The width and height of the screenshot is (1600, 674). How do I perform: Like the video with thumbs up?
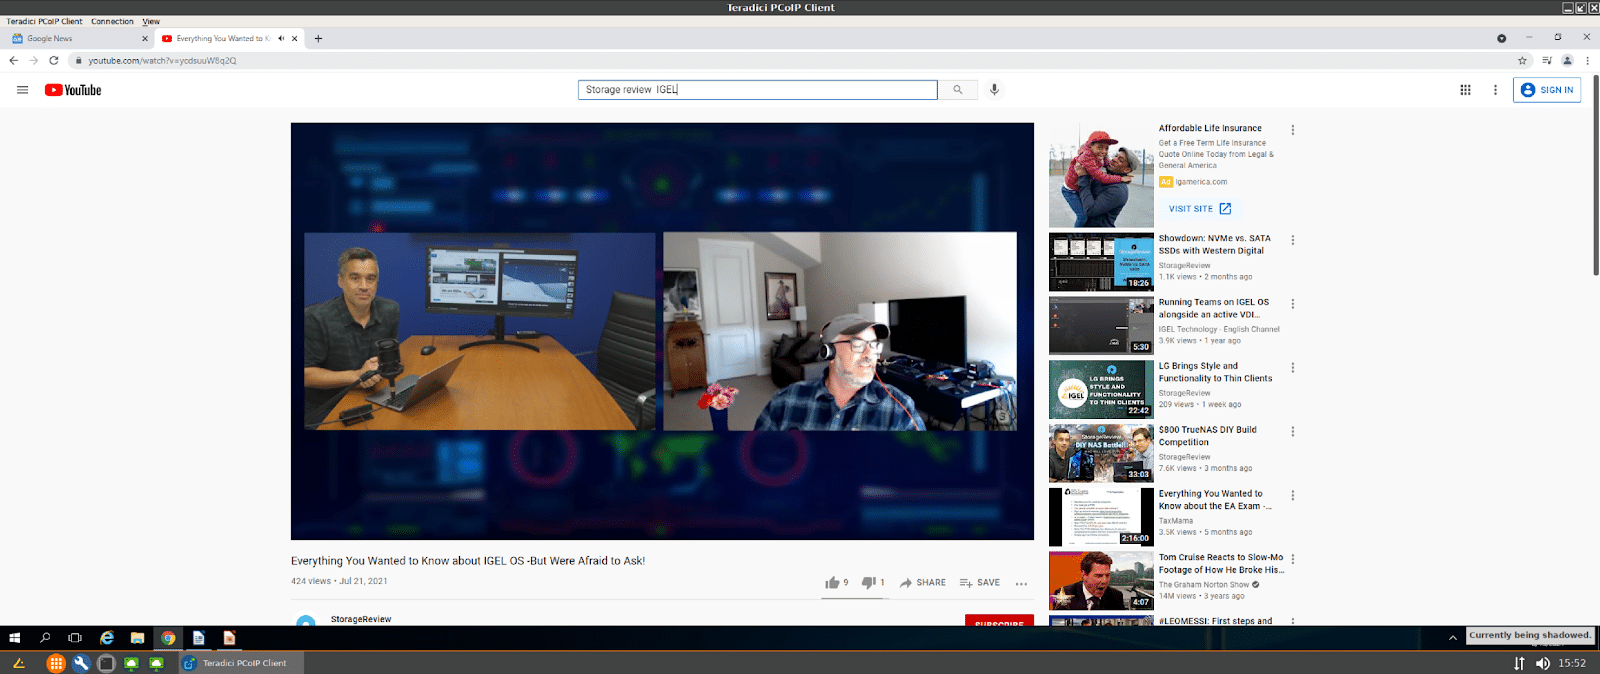pos(832,582)
